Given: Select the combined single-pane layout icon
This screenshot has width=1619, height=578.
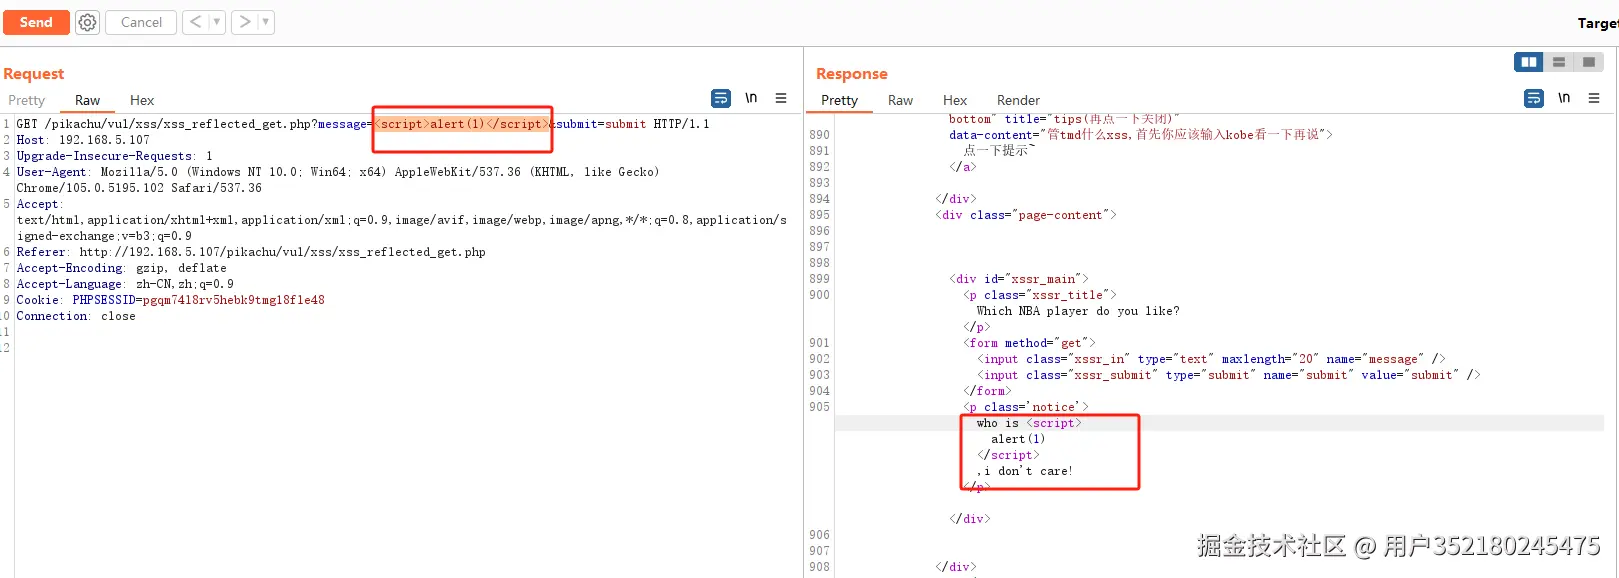Looking at the screenshot, I should click(x=1588, y=62).
